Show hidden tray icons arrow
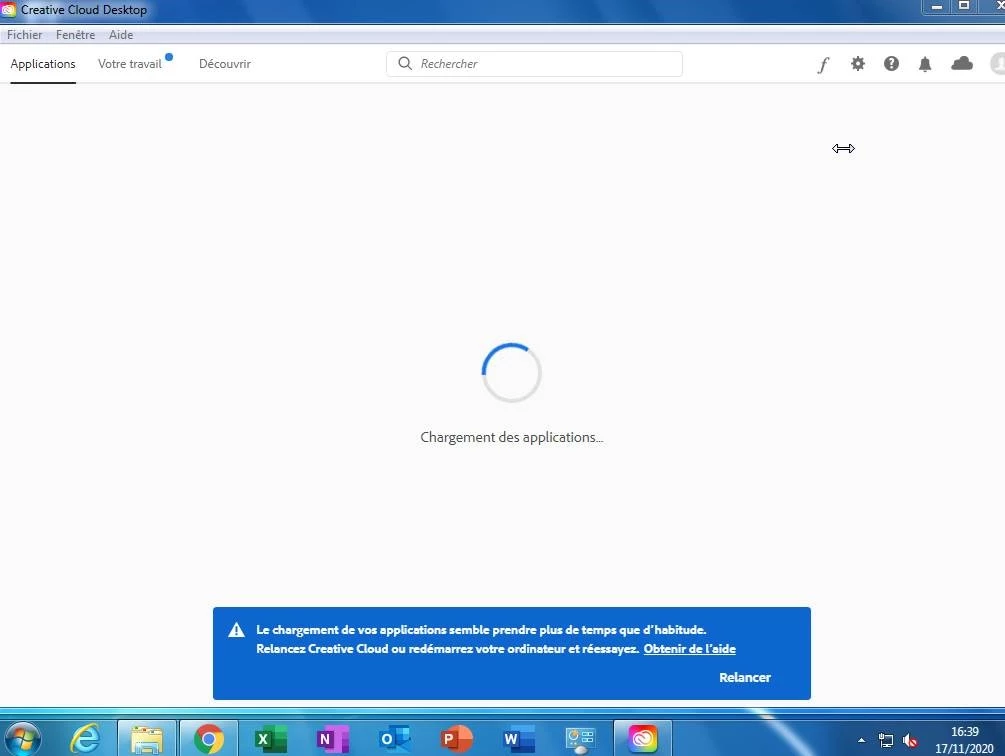The image size is (1005, 756). click(x=861, y=740)
